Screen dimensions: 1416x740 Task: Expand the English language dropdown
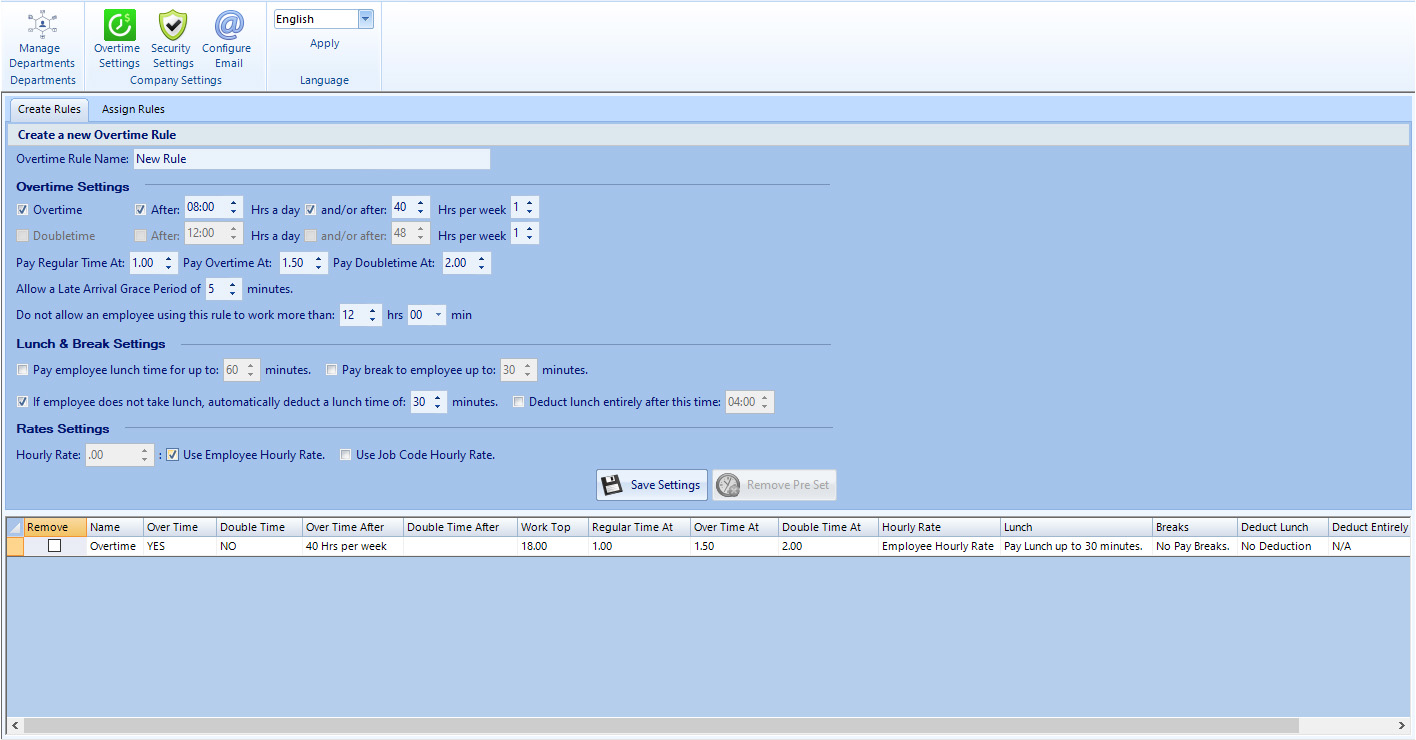coord(365,19)
